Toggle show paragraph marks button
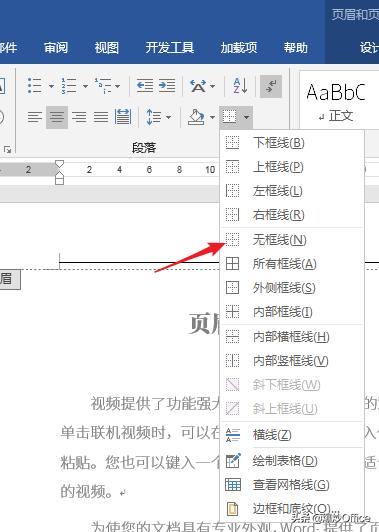 tap(271, 86)
